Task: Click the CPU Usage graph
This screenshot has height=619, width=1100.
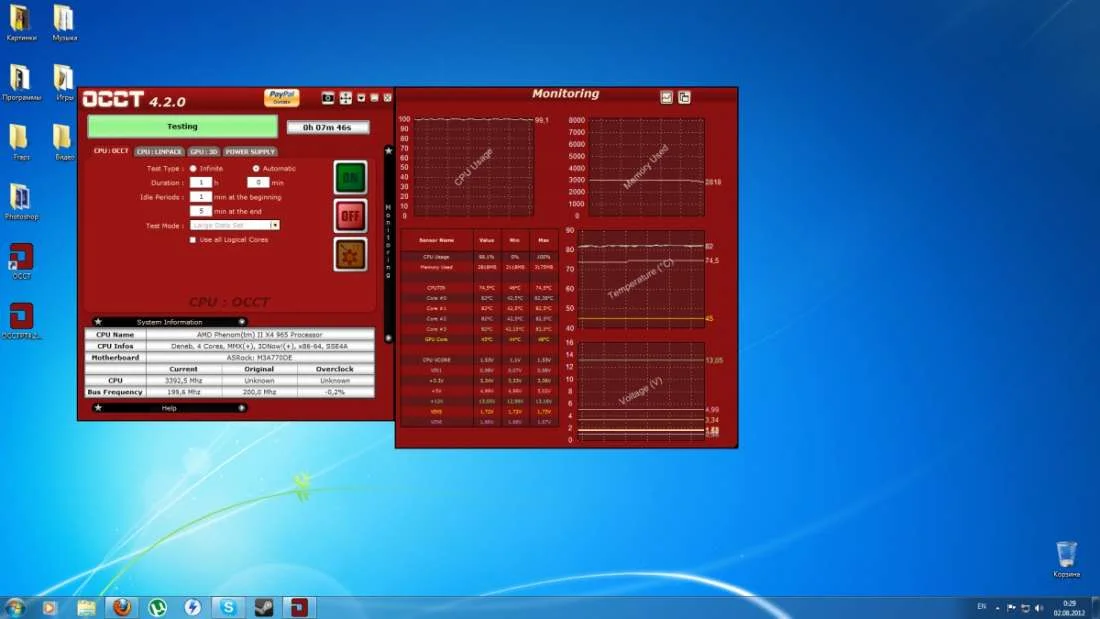Action: tap(474, 167)
